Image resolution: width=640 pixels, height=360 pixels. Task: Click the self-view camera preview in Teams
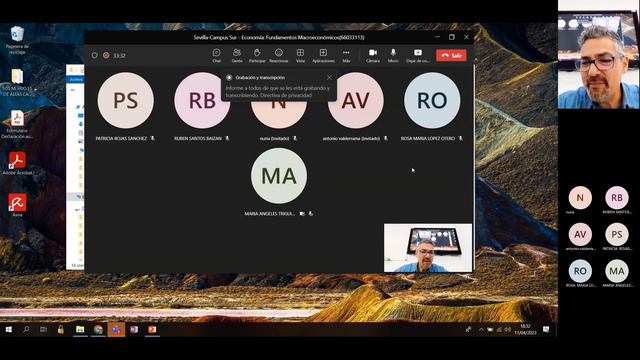[428, 248]
